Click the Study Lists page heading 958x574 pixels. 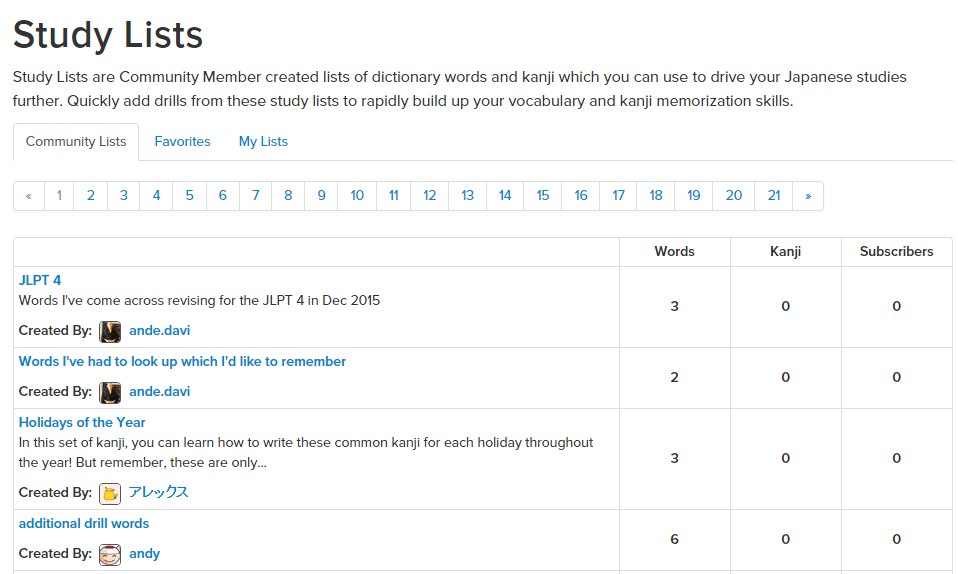(108, 35)
